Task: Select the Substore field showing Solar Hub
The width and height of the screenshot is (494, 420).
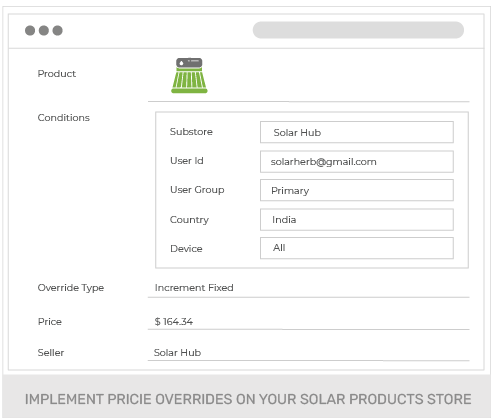Action: (x=357, y=132)
